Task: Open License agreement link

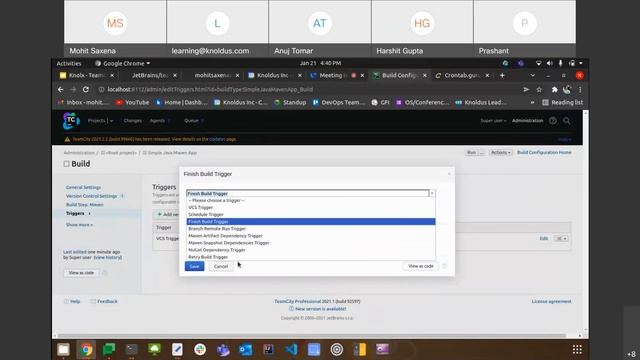Action: point(551,301)
